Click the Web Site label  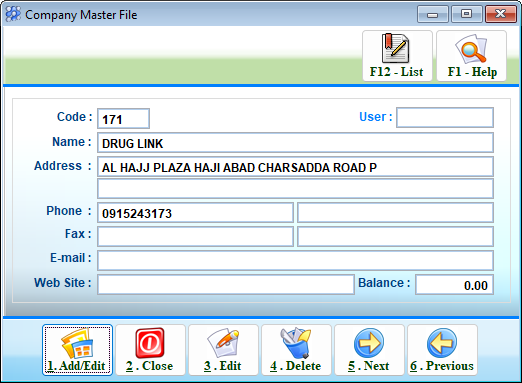[x=63, y=283]
